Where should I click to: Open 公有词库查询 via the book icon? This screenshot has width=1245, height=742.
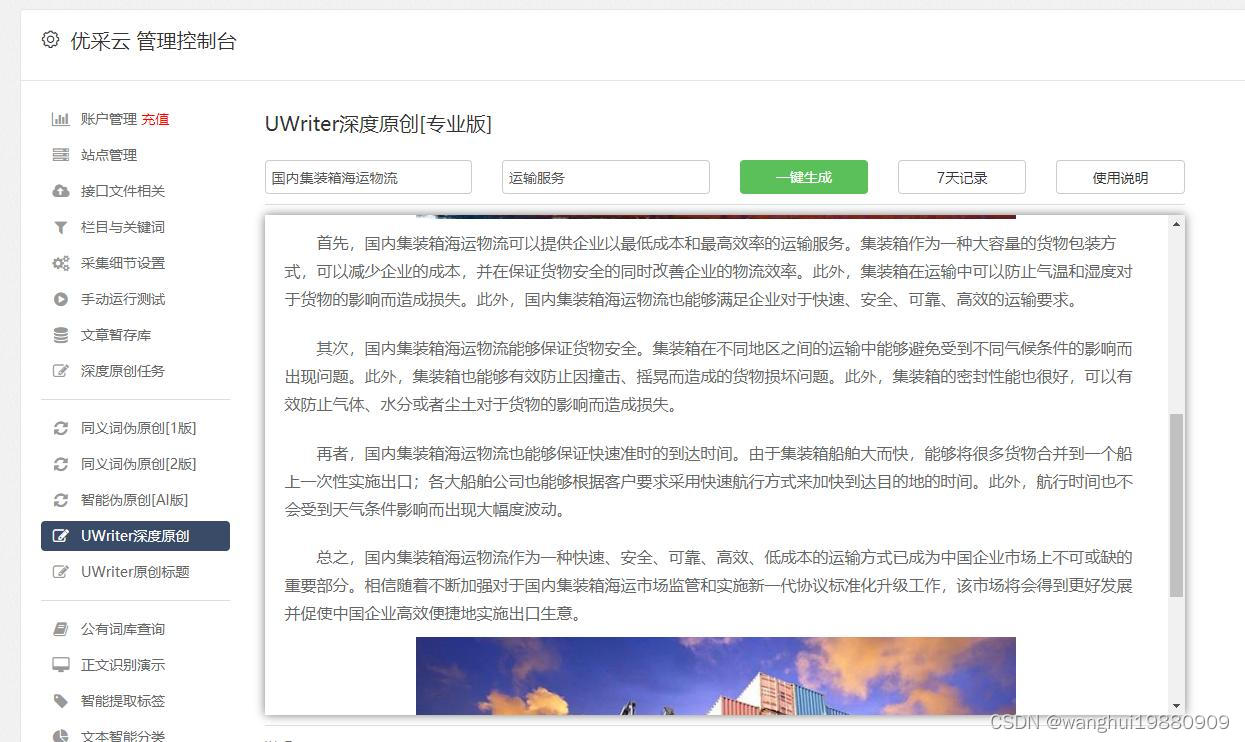[62, 629]
